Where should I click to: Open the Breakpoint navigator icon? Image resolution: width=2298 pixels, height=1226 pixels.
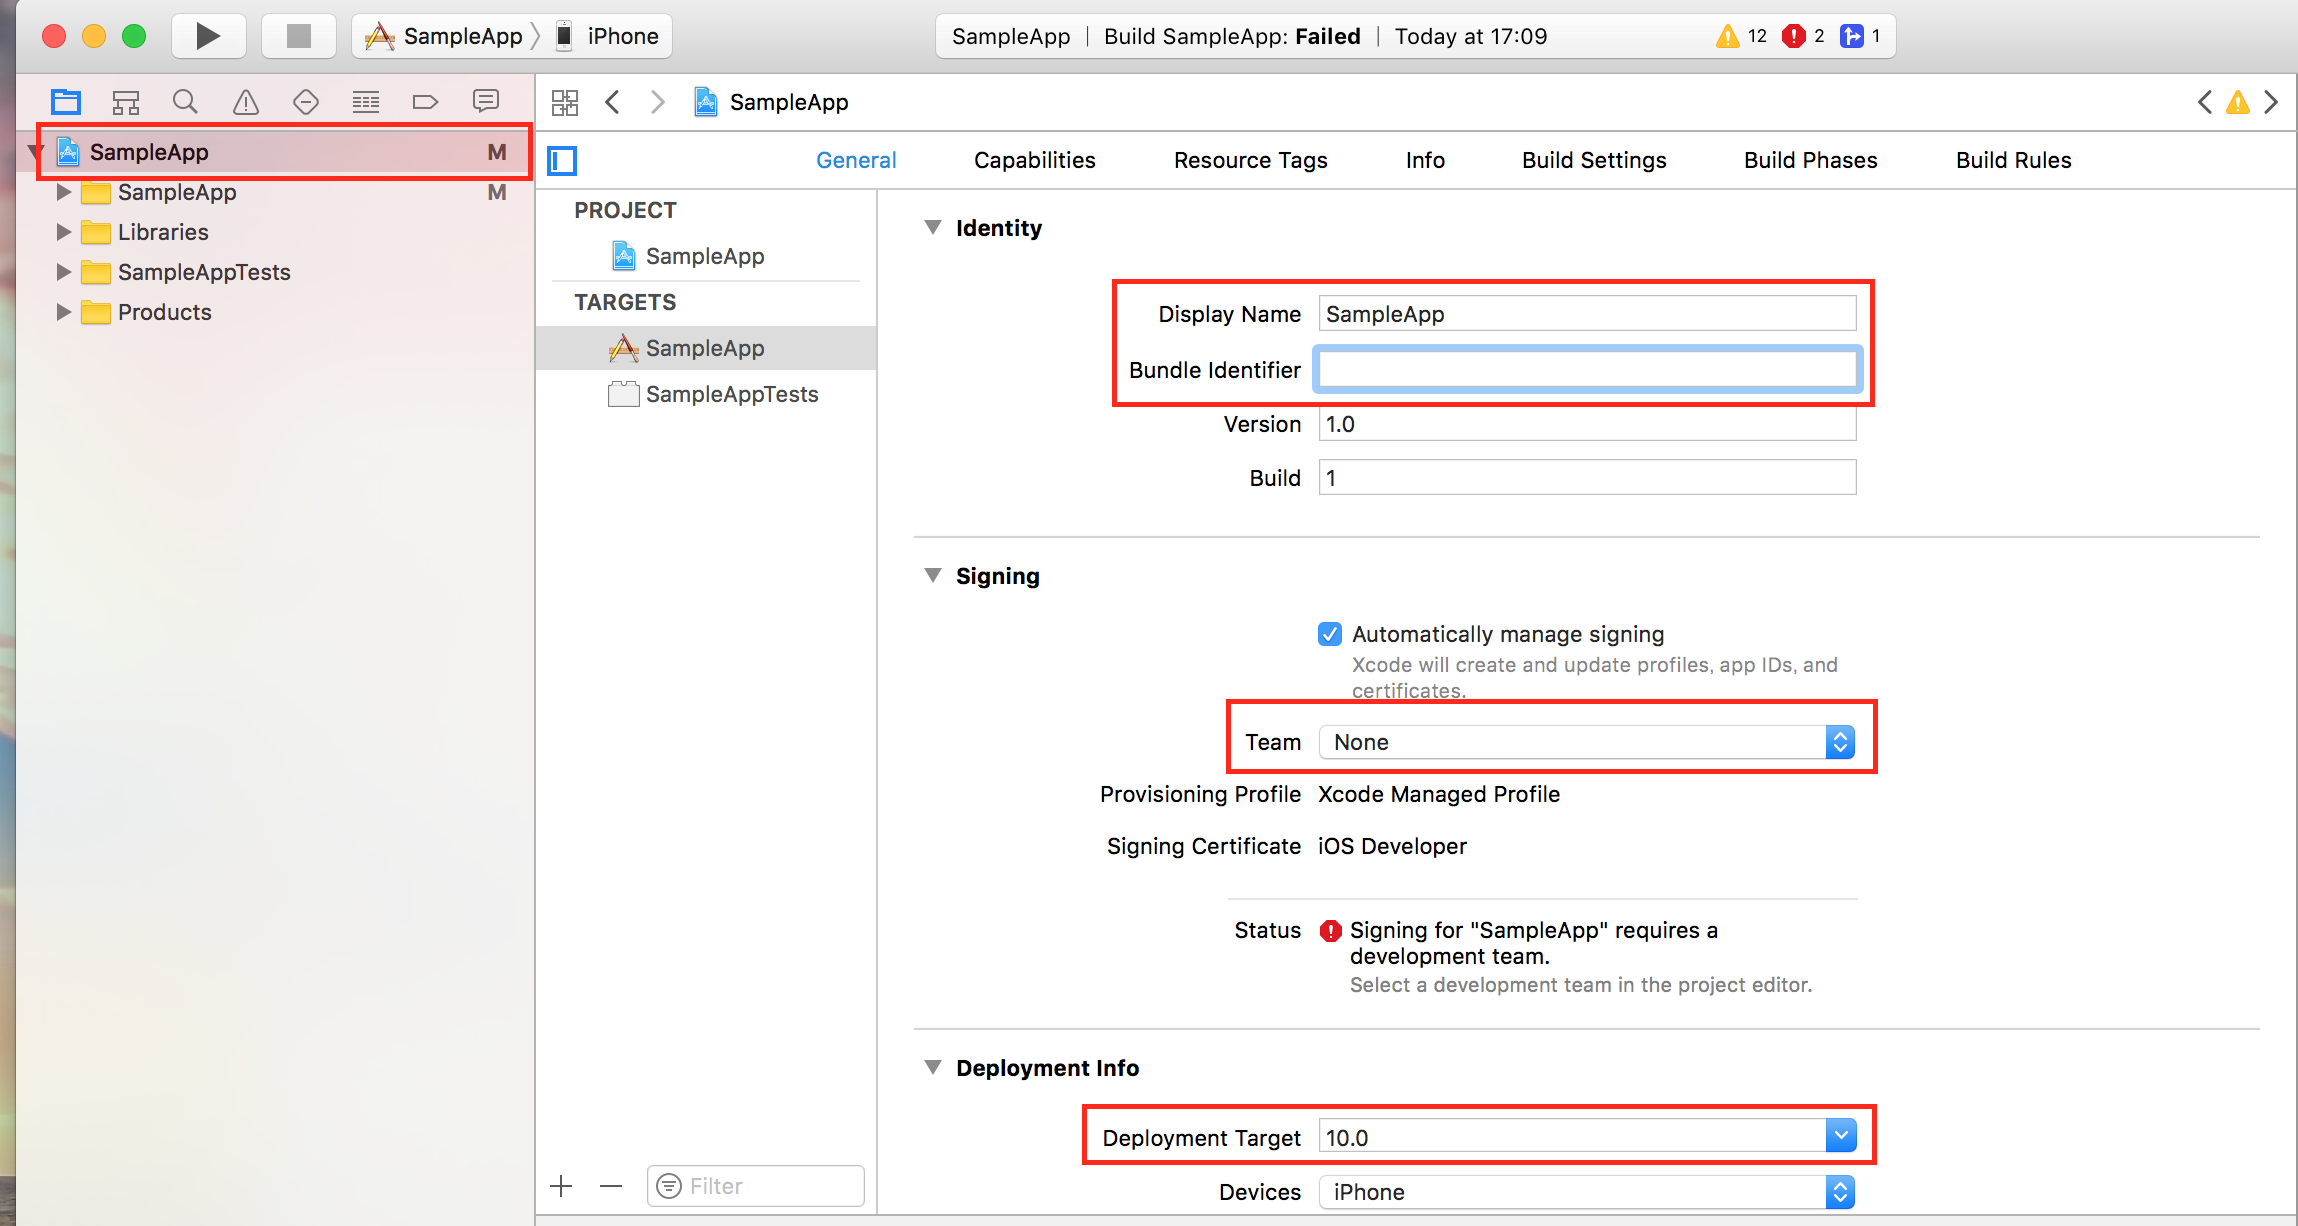coord(425,101)
